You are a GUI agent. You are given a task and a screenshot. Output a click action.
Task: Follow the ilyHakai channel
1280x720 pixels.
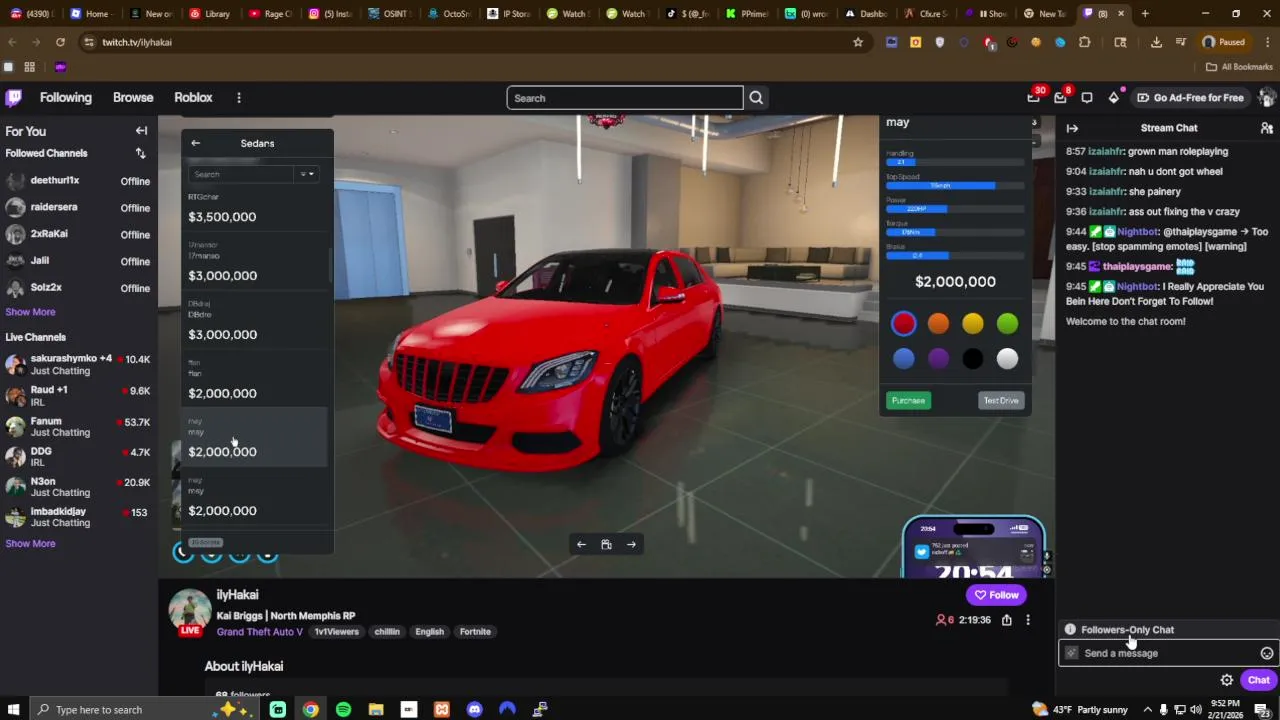[995, 595]
